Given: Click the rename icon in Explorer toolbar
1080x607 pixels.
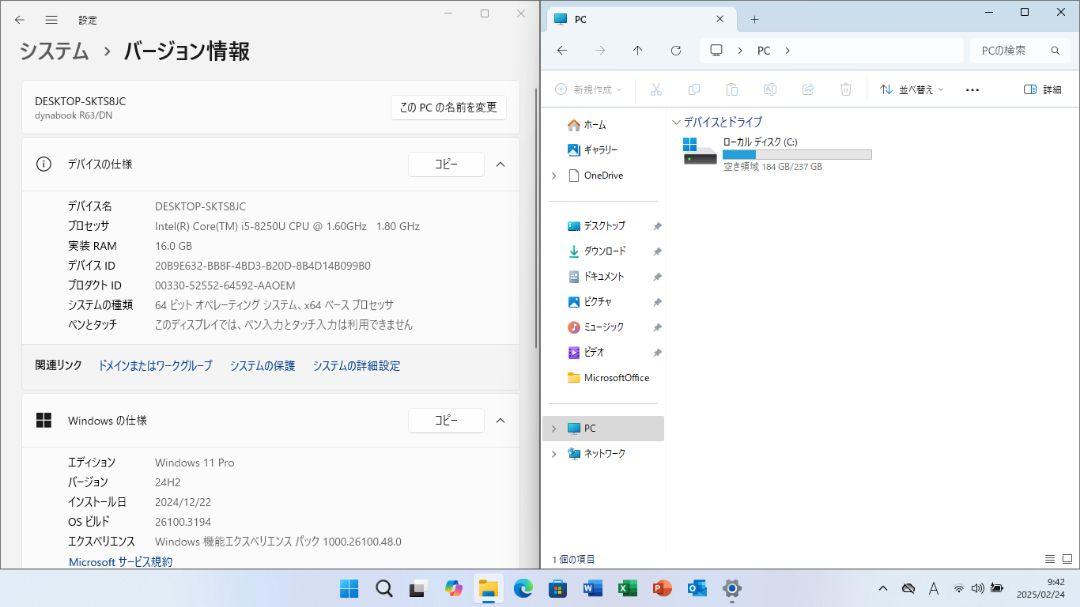Looking at the screenshot, I should [x=769, y=90].
